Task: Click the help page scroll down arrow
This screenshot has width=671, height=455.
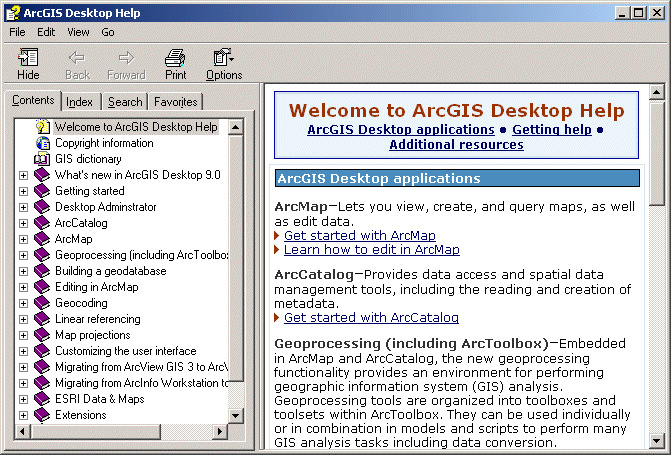Action: pyautogui.click(x=656, y=440)
